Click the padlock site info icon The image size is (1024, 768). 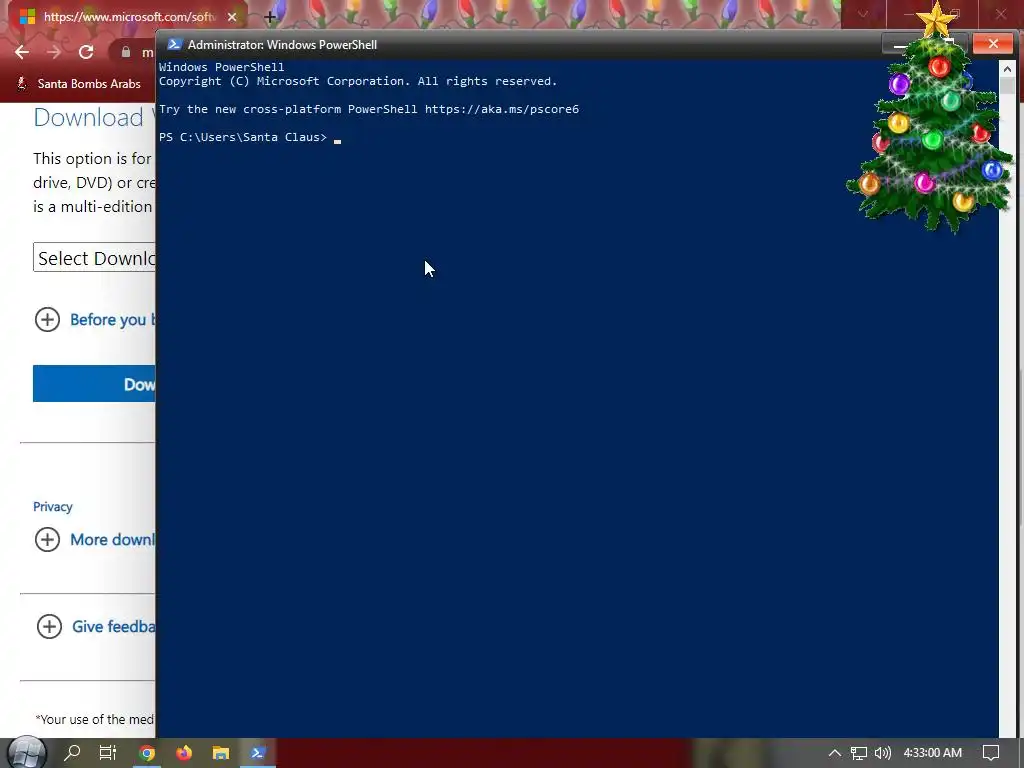(125, 52)
